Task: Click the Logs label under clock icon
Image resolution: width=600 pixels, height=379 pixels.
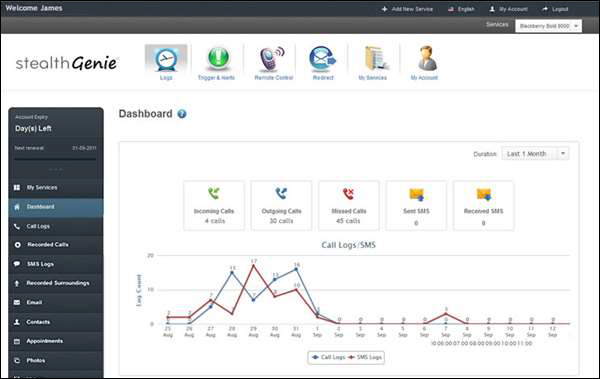Action: point(166,78)
